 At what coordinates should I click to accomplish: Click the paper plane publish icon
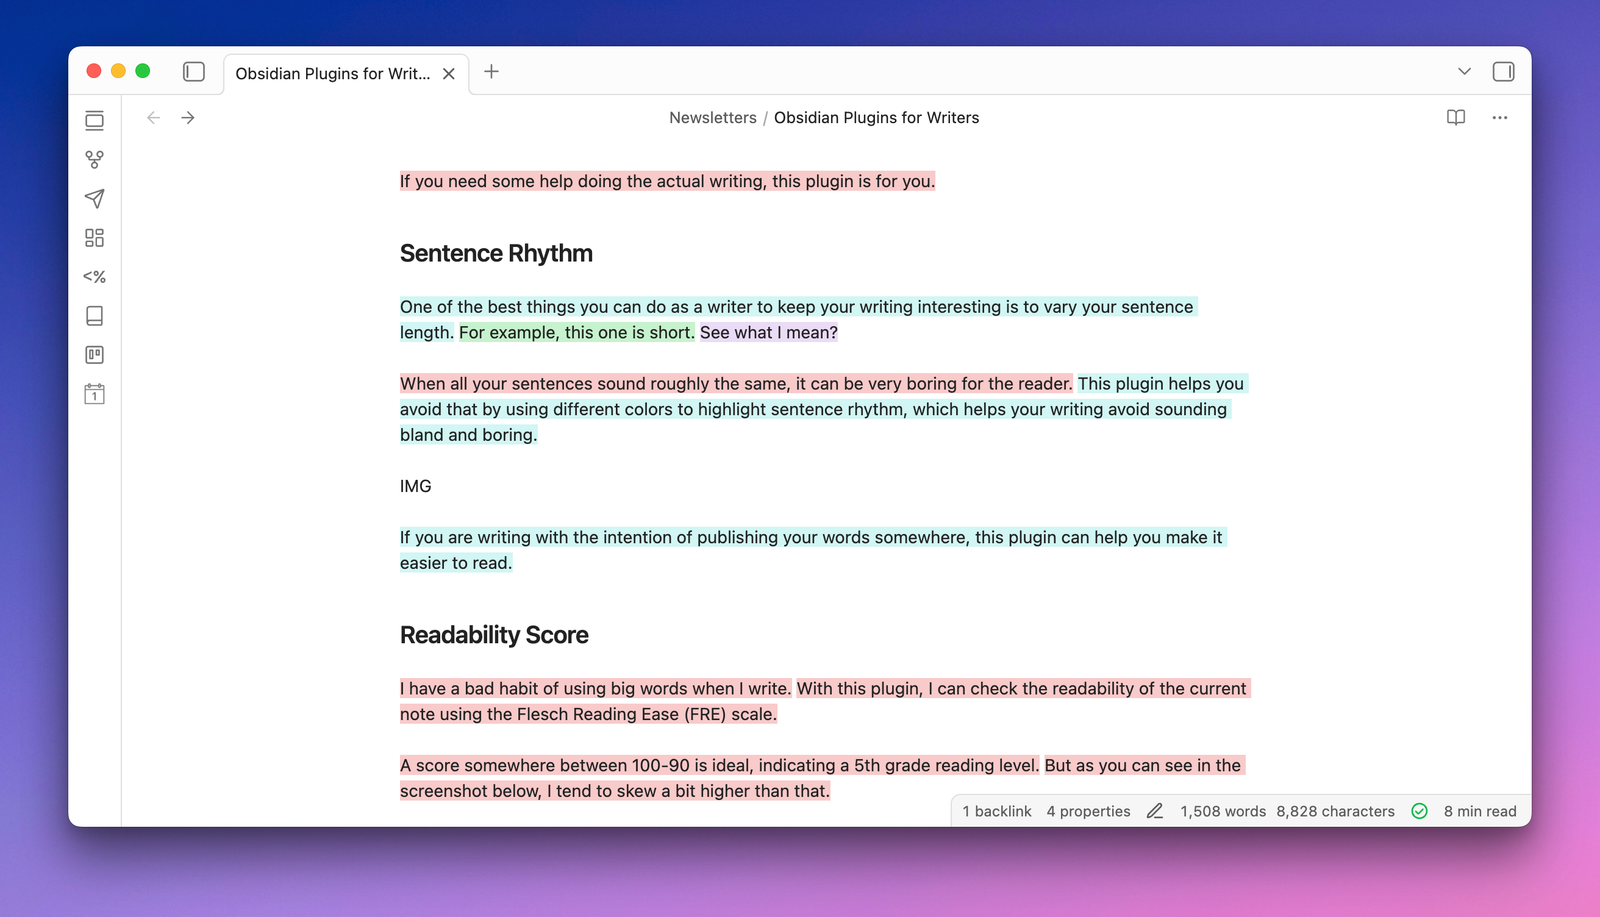click(x=94, y=198)
